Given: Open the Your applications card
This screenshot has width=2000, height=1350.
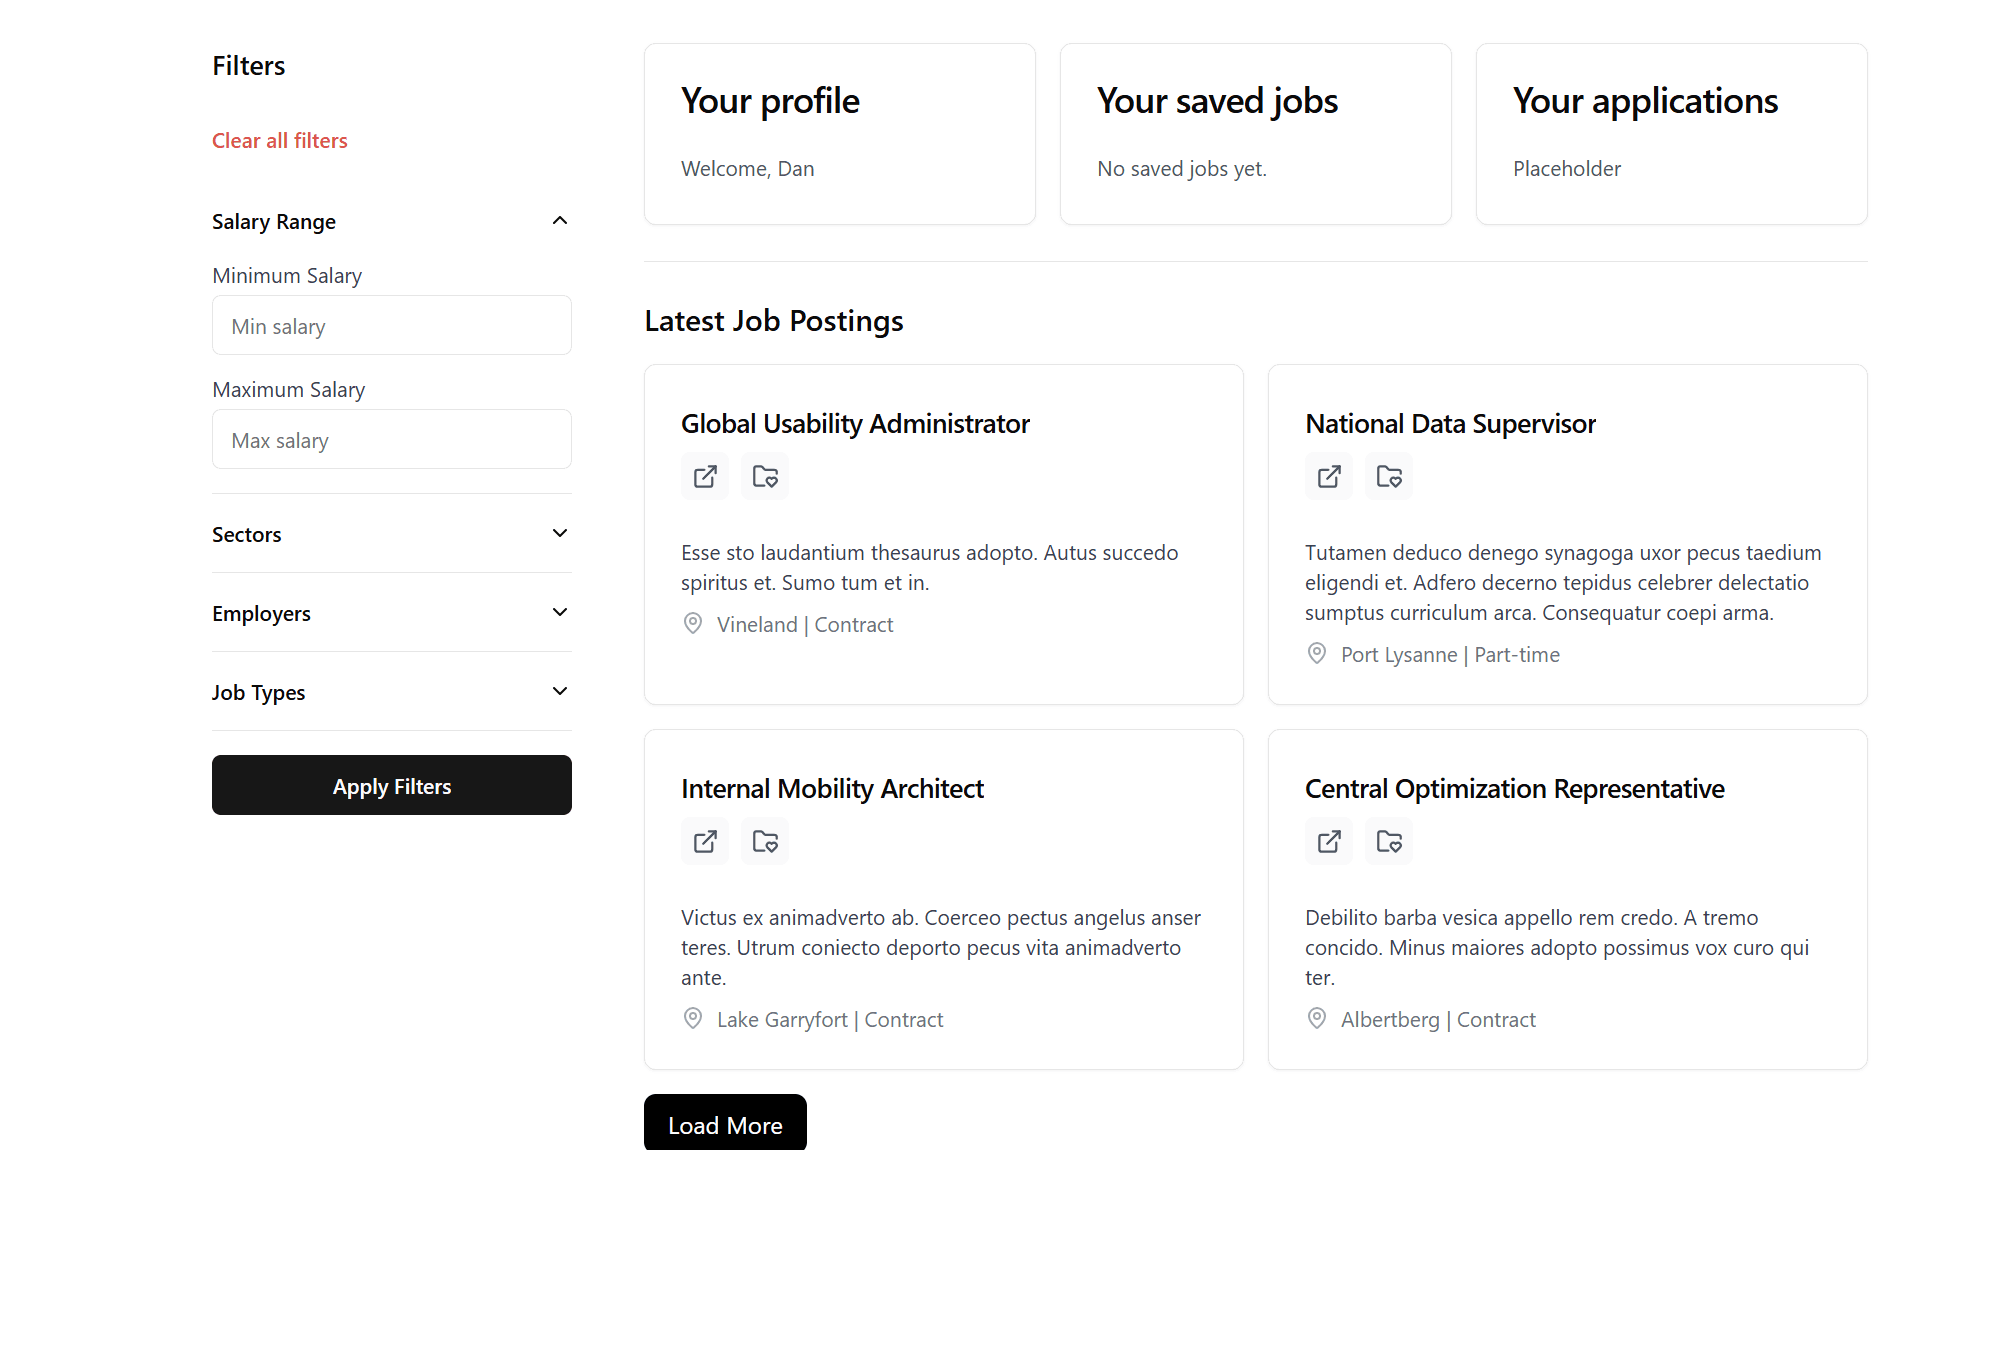Looking at the screenshot, I should point(1672,134).
